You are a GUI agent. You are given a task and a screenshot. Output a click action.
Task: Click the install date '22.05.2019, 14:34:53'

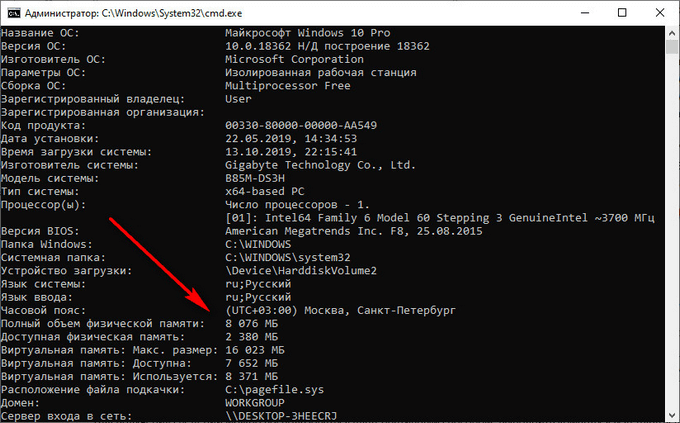point(291,139)
